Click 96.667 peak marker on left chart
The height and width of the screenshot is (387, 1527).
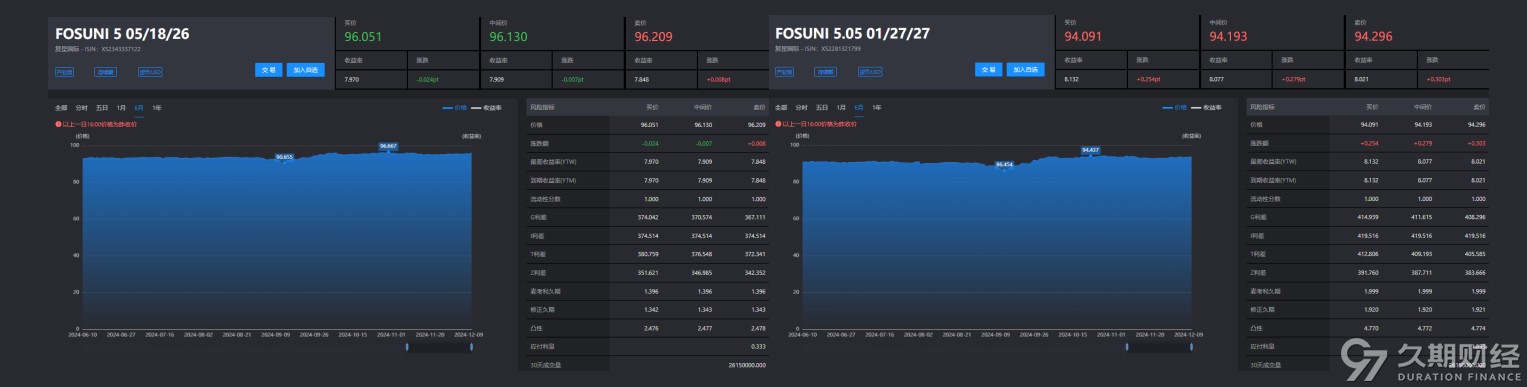pos(389,146)
